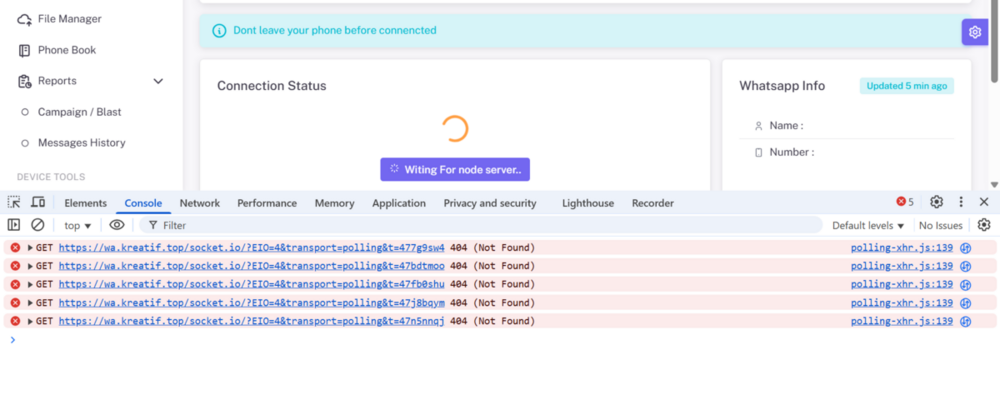Click AI assistance icon on 47fb0shu row

coord(966,285)
